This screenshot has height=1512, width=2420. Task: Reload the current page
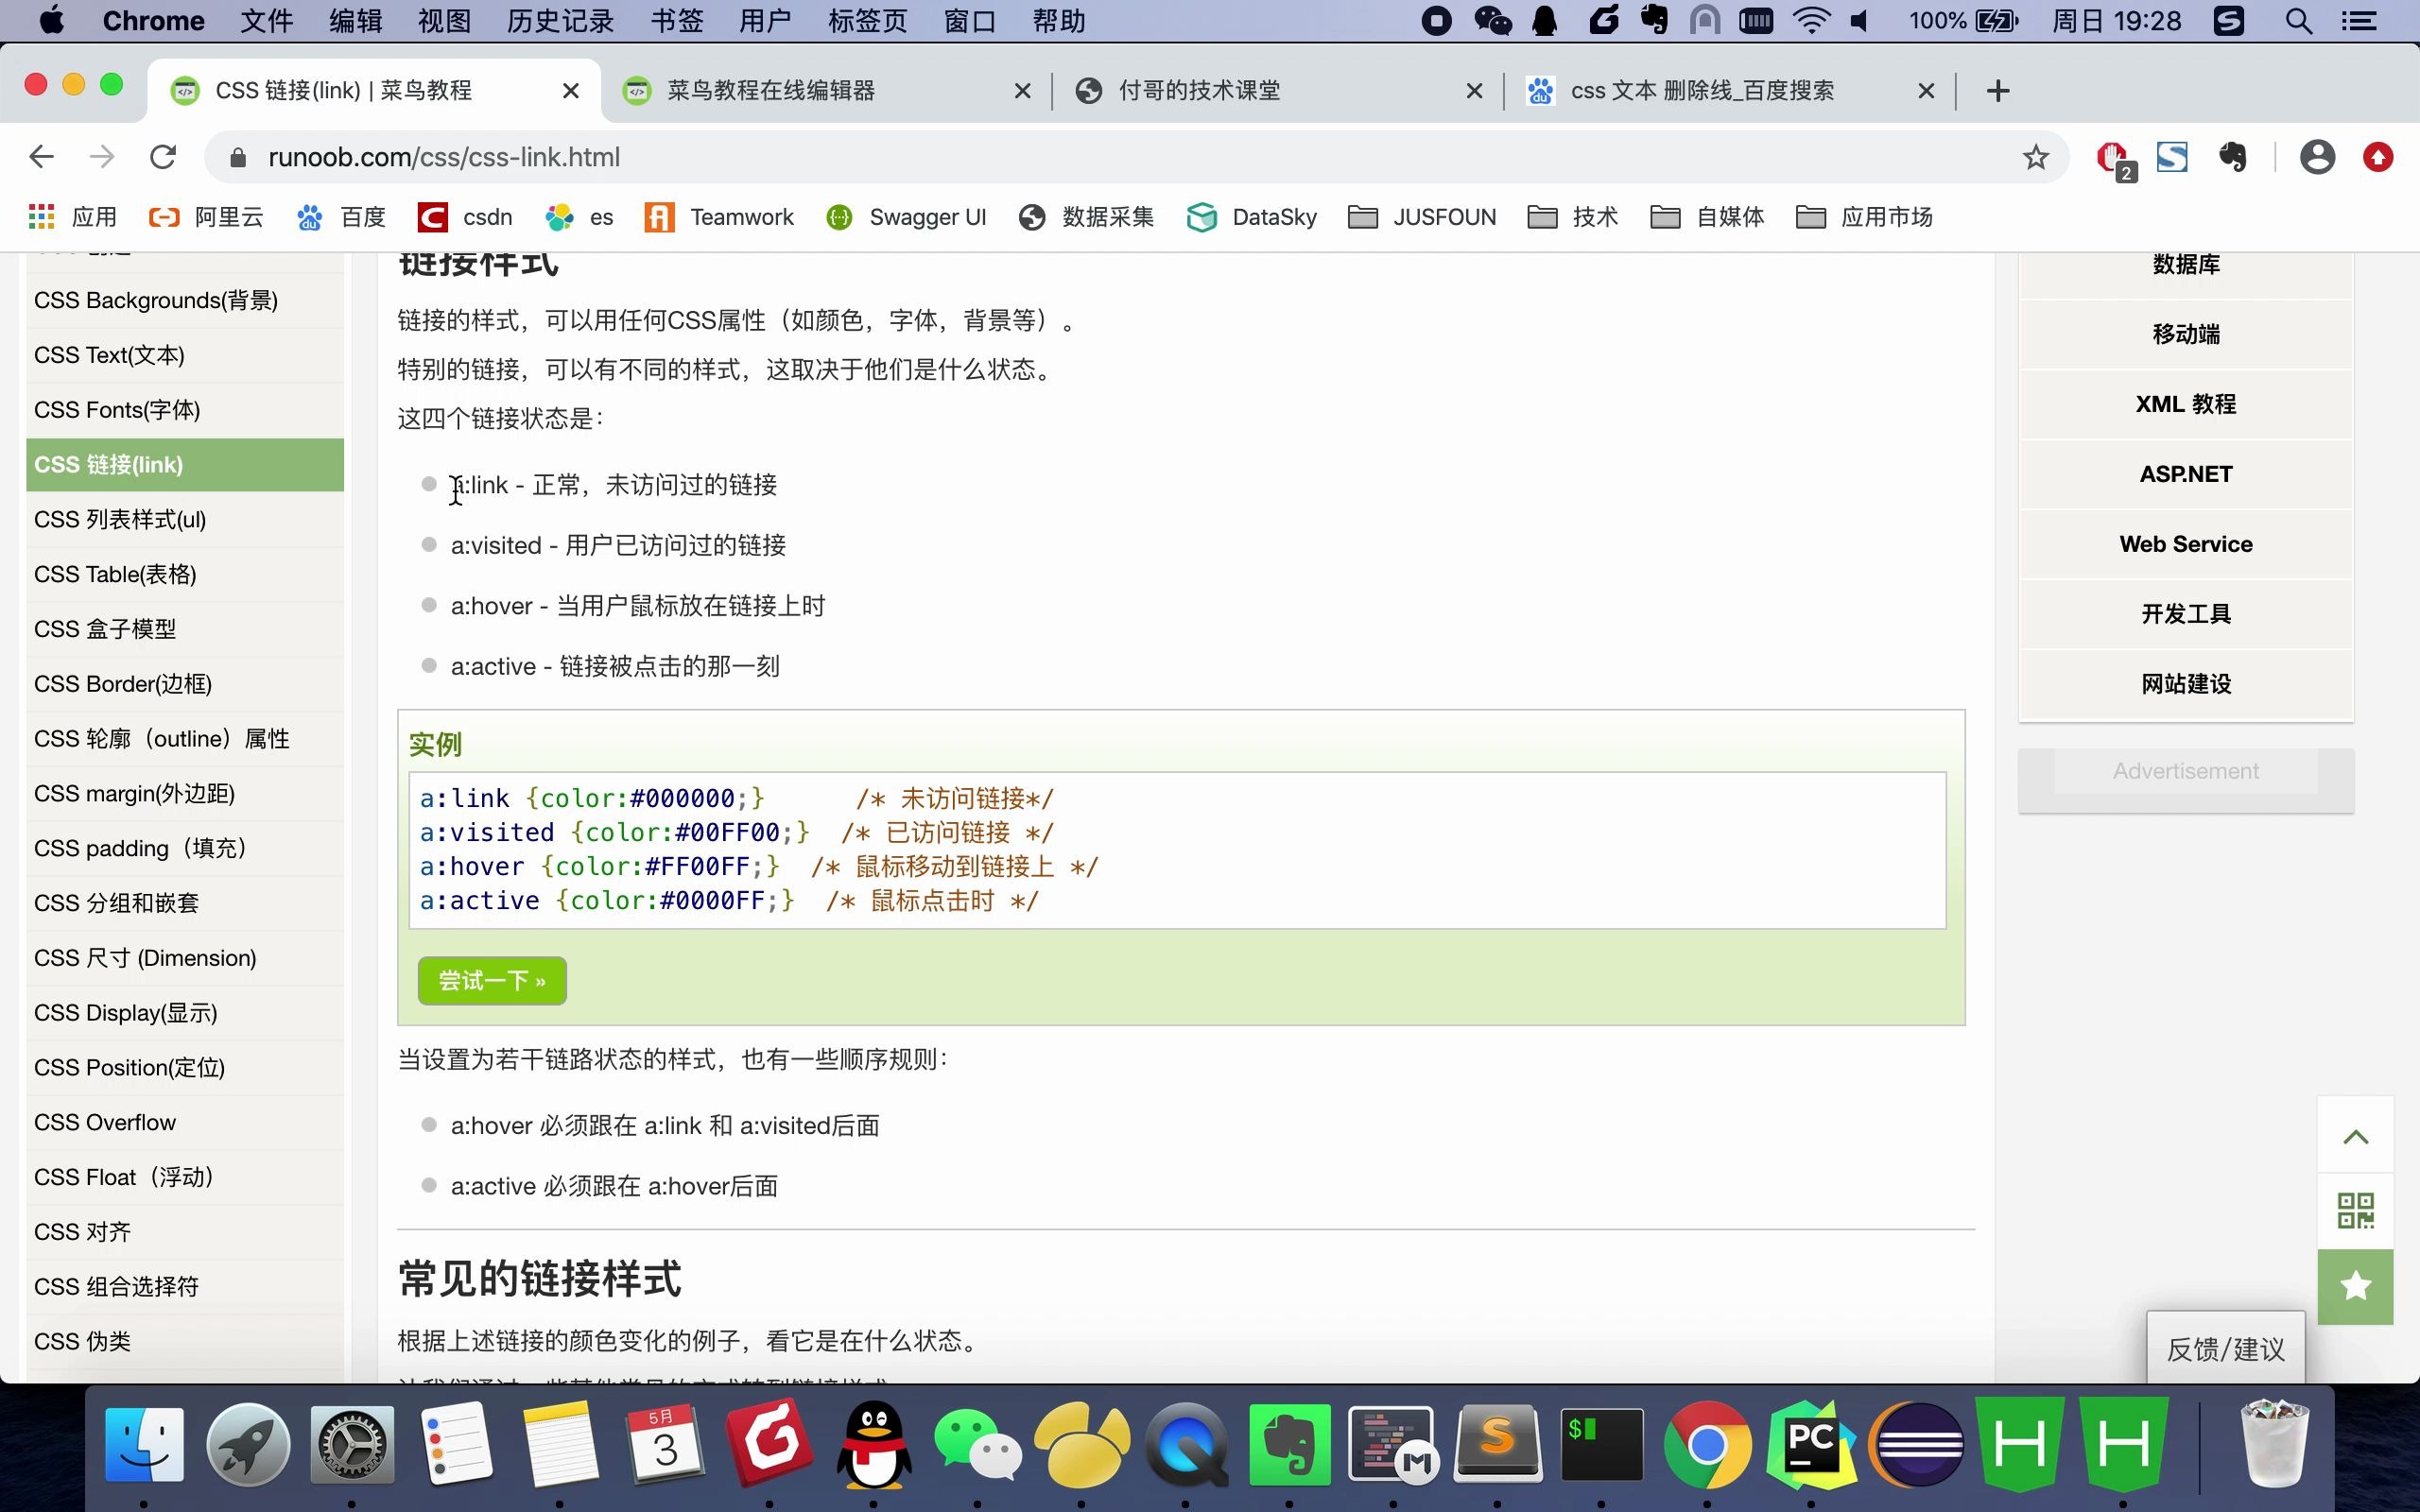coord(163,157)
